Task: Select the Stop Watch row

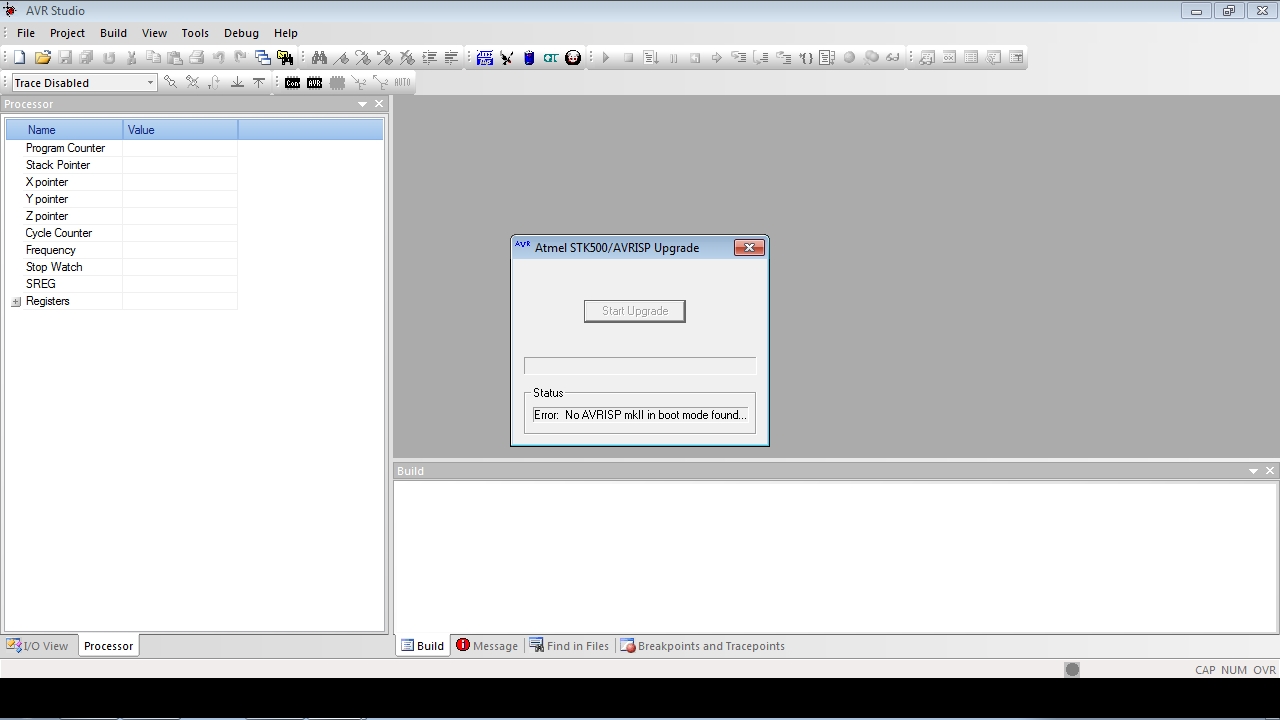Action: point(122,267)
